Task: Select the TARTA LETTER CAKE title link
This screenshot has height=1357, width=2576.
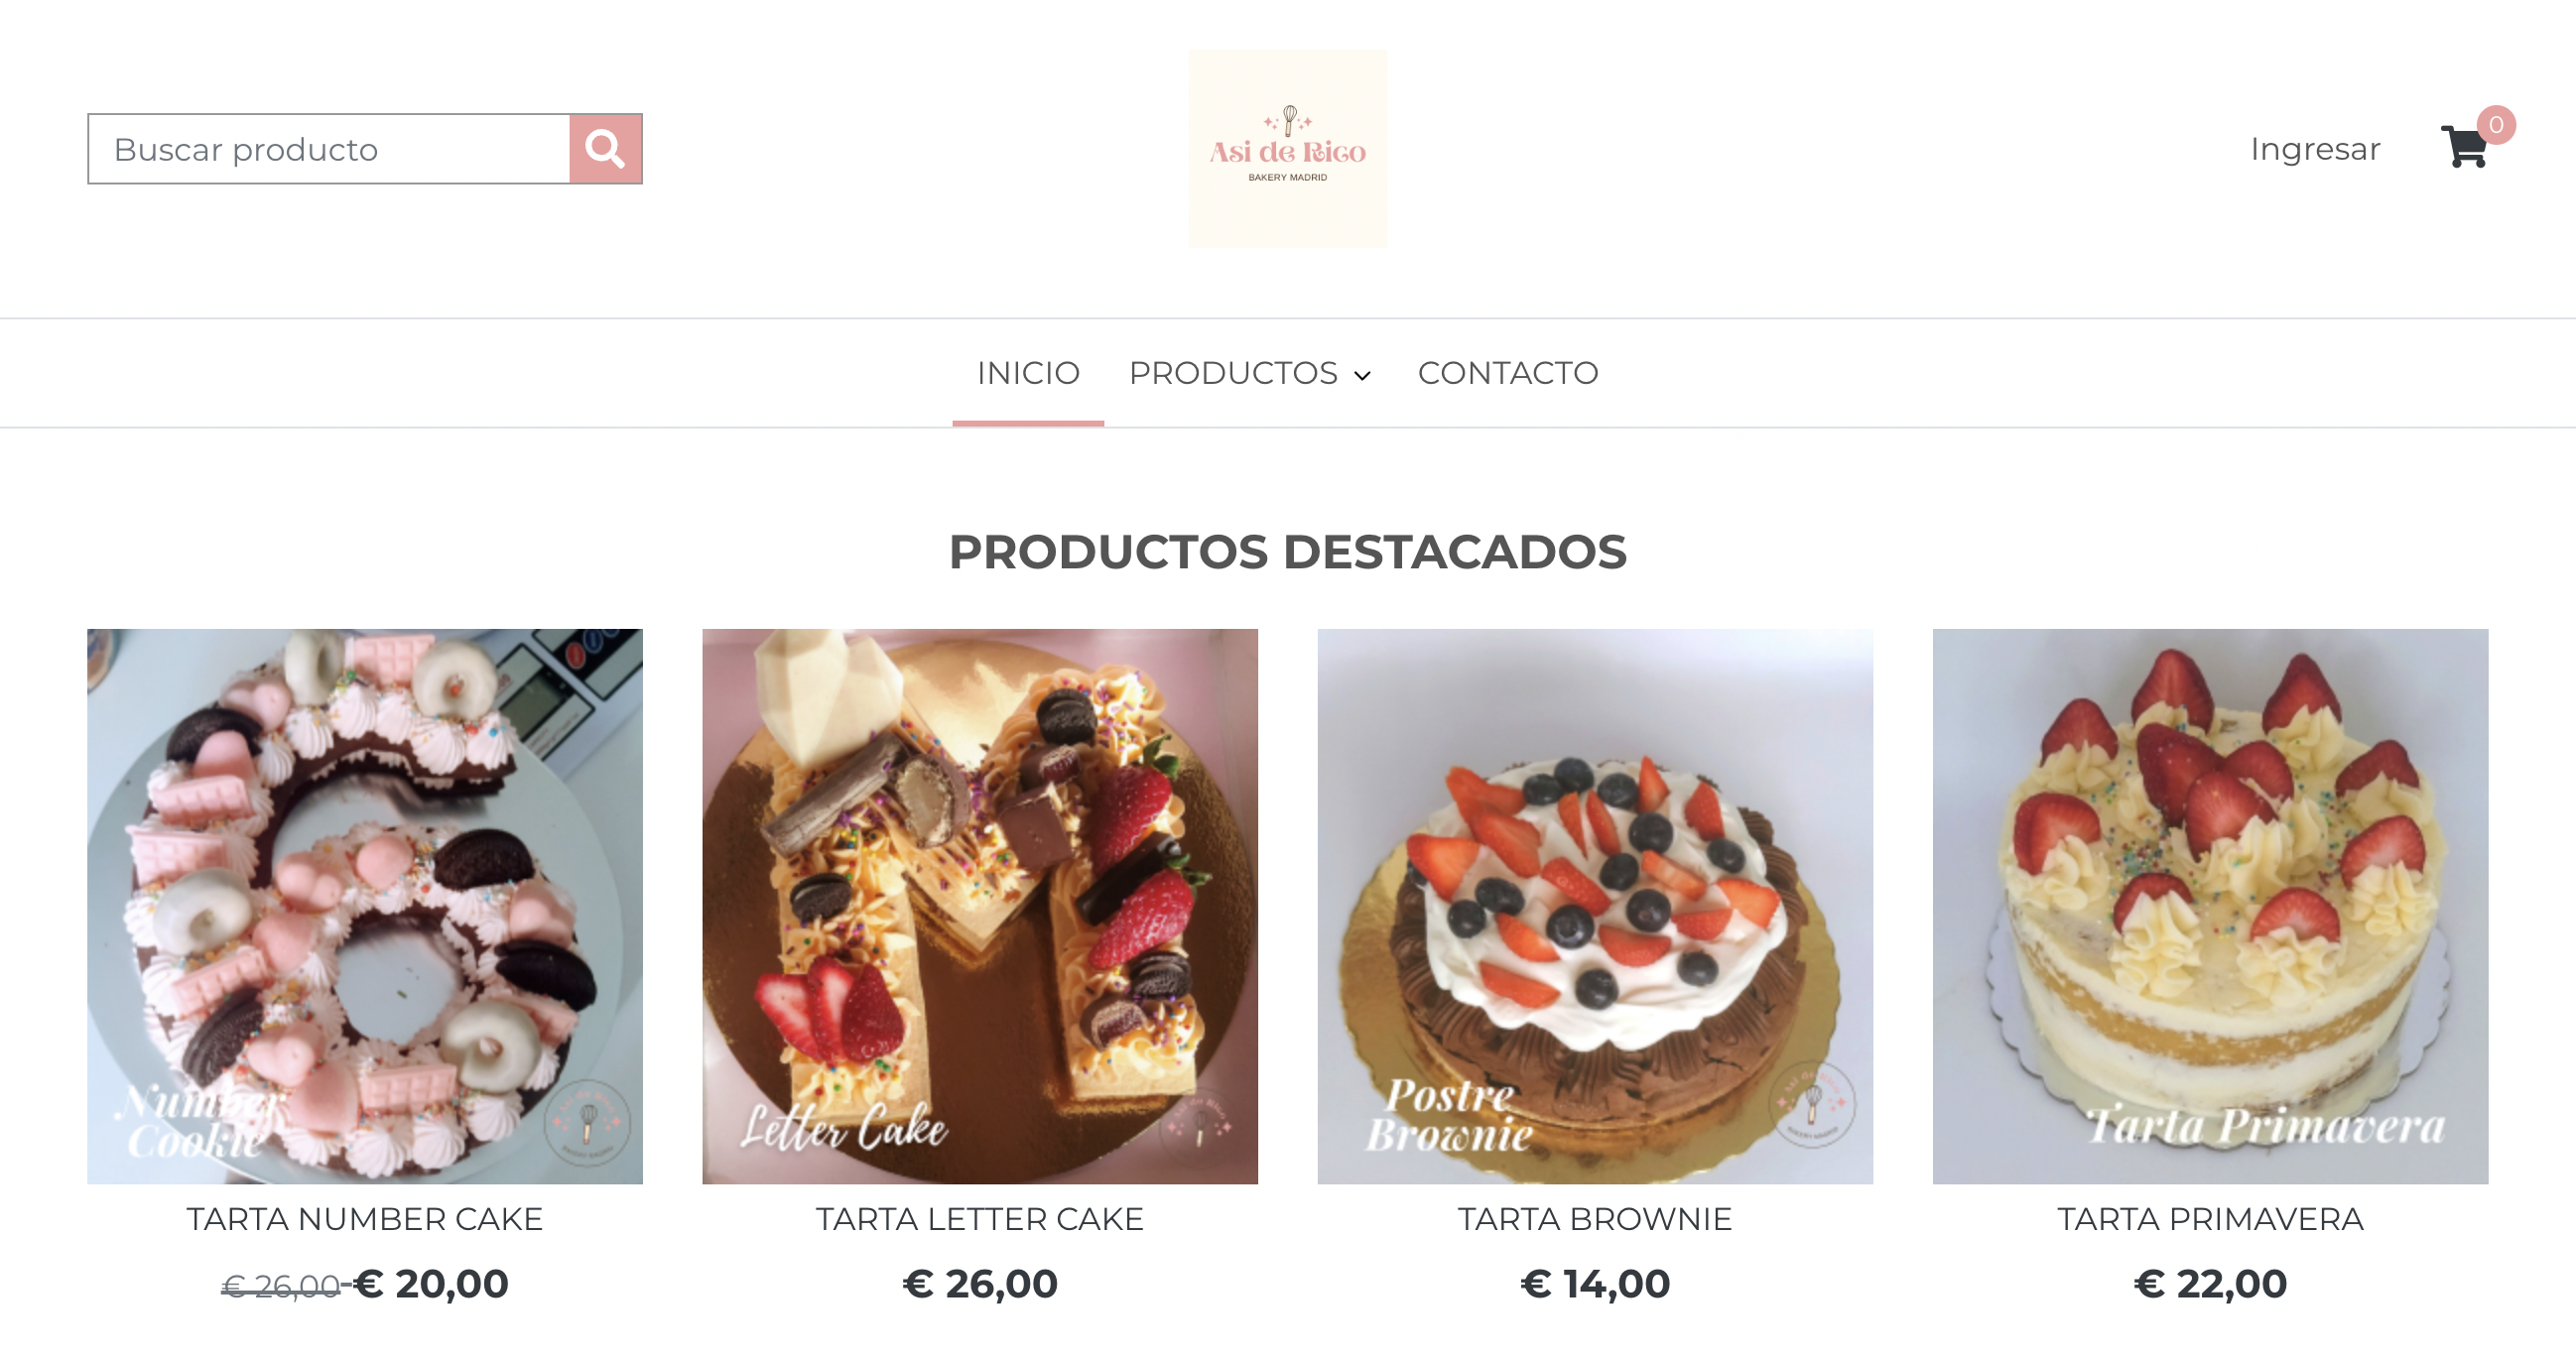Action: pyautogui.click(x=980, y=1219)
